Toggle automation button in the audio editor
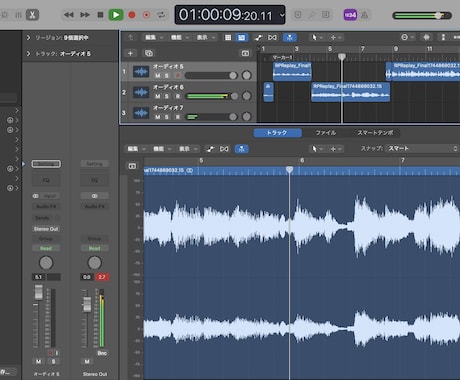The image size is (460, 380). click(x=210, y=149)
